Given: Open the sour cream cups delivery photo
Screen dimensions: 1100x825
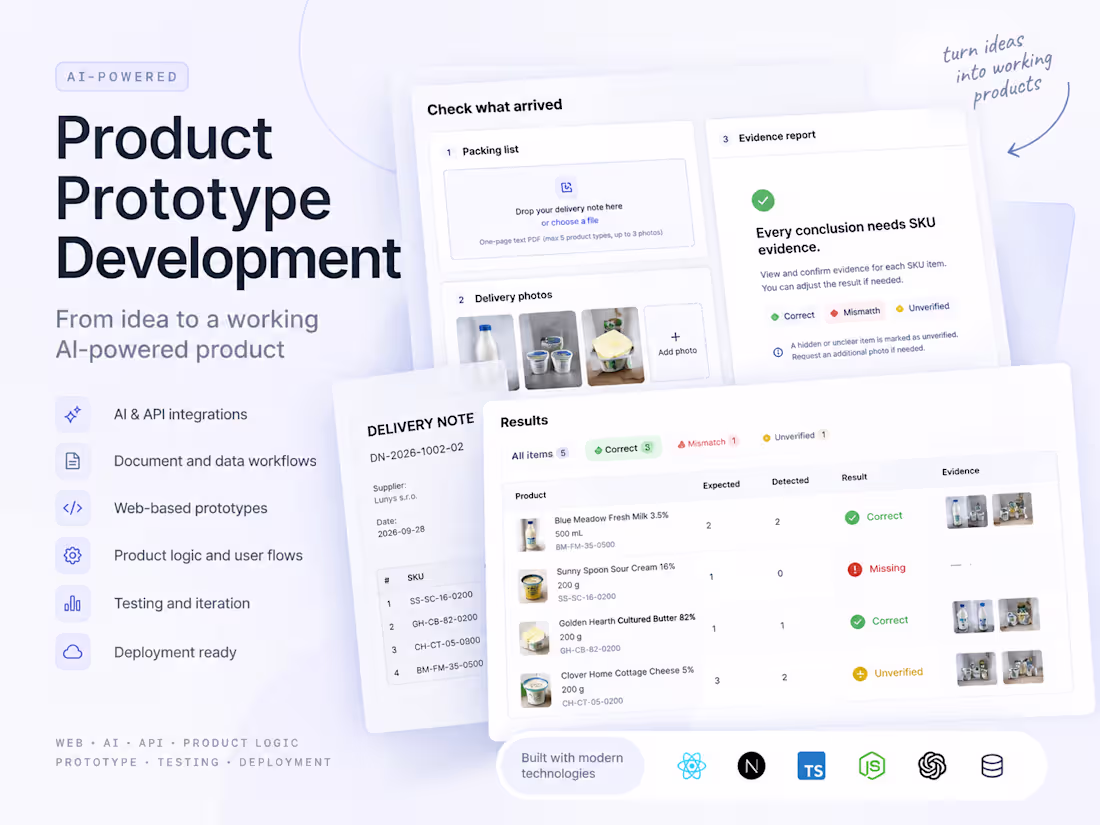Looking at the screenshot, I should tap(550, 349).
